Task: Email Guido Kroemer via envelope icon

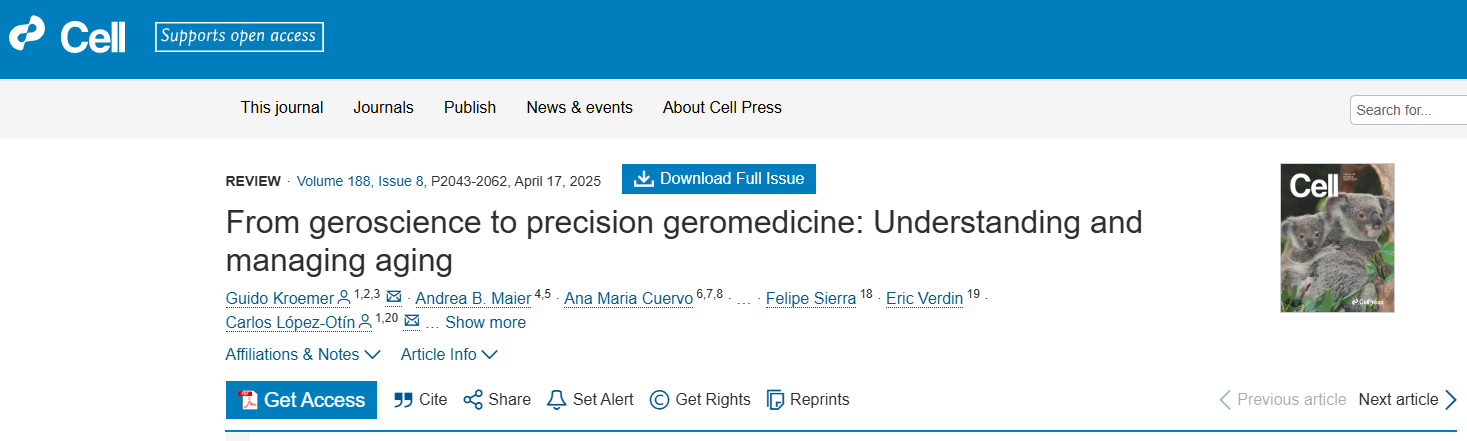Action: (x=394, y=297)
